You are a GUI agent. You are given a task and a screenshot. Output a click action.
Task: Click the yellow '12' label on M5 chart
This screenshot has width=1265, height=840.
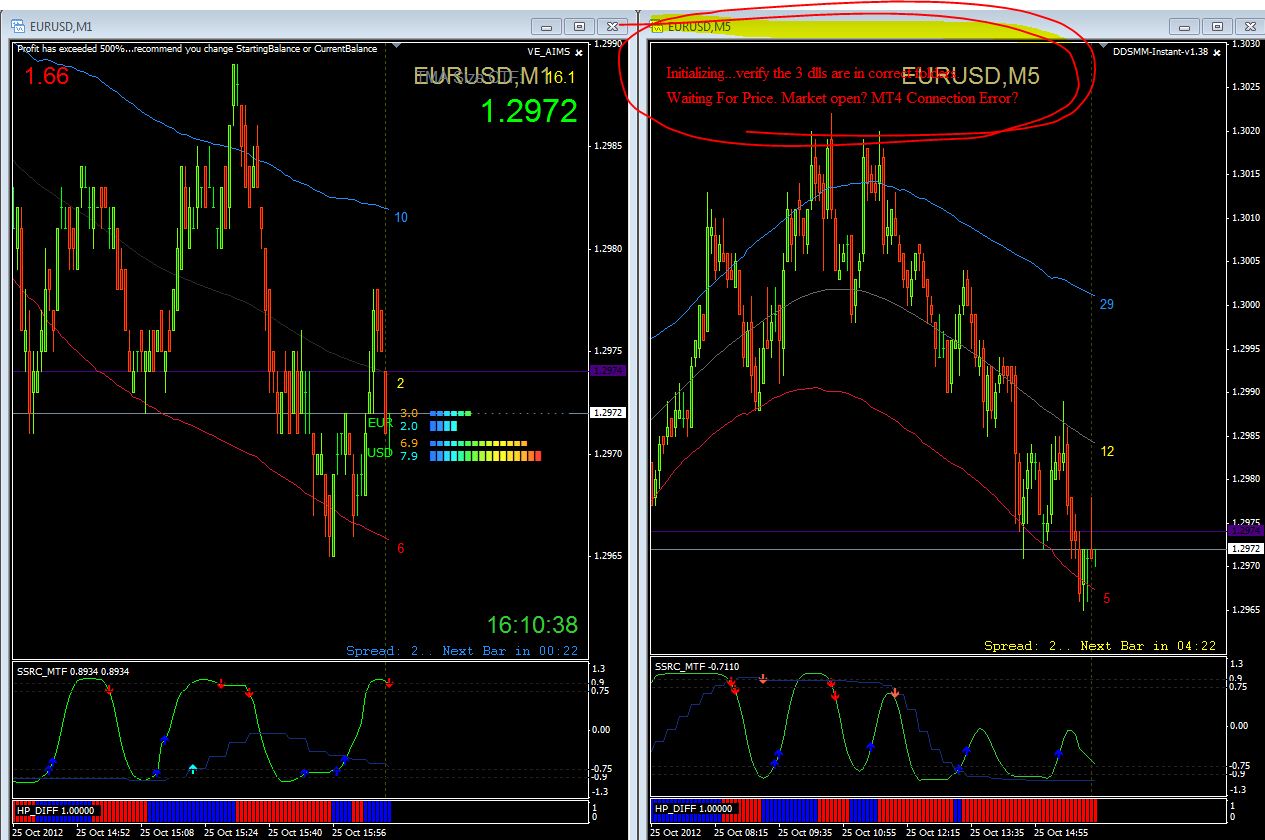[1107, 451]
